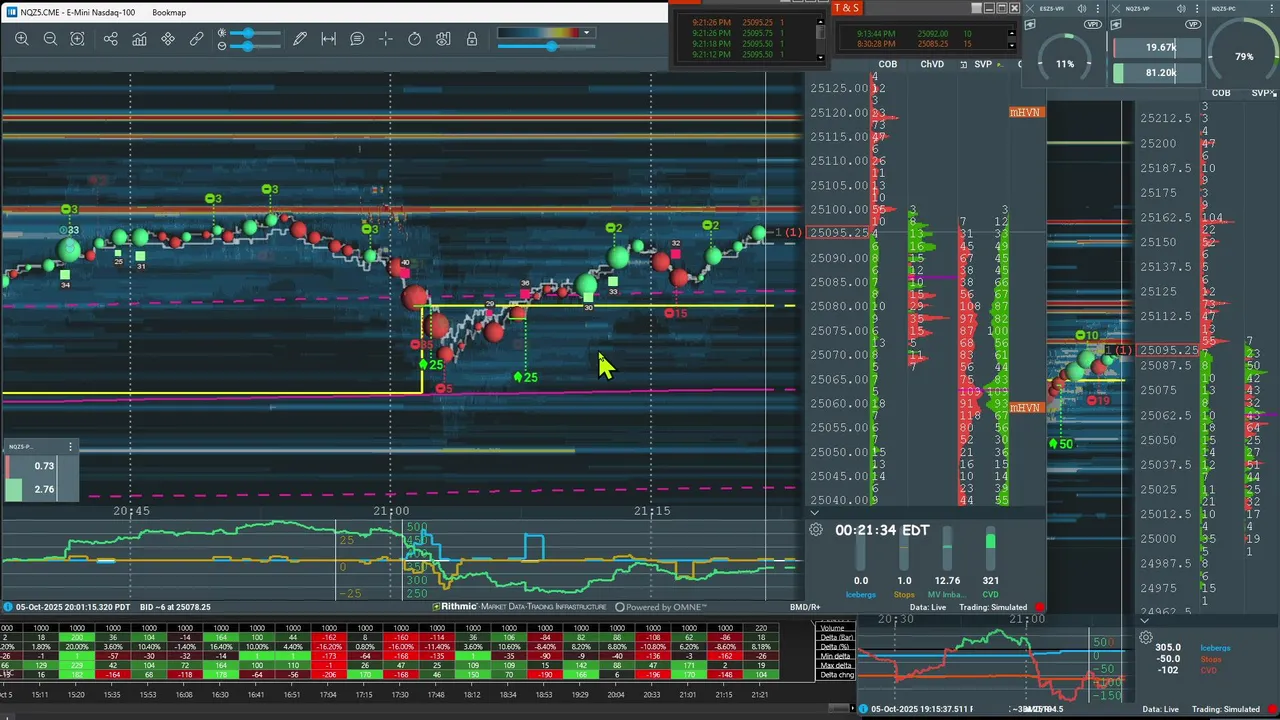Toggle the yellow Stops indicator under 1.0
The image size is (1280, 720).
click(904, 594)
